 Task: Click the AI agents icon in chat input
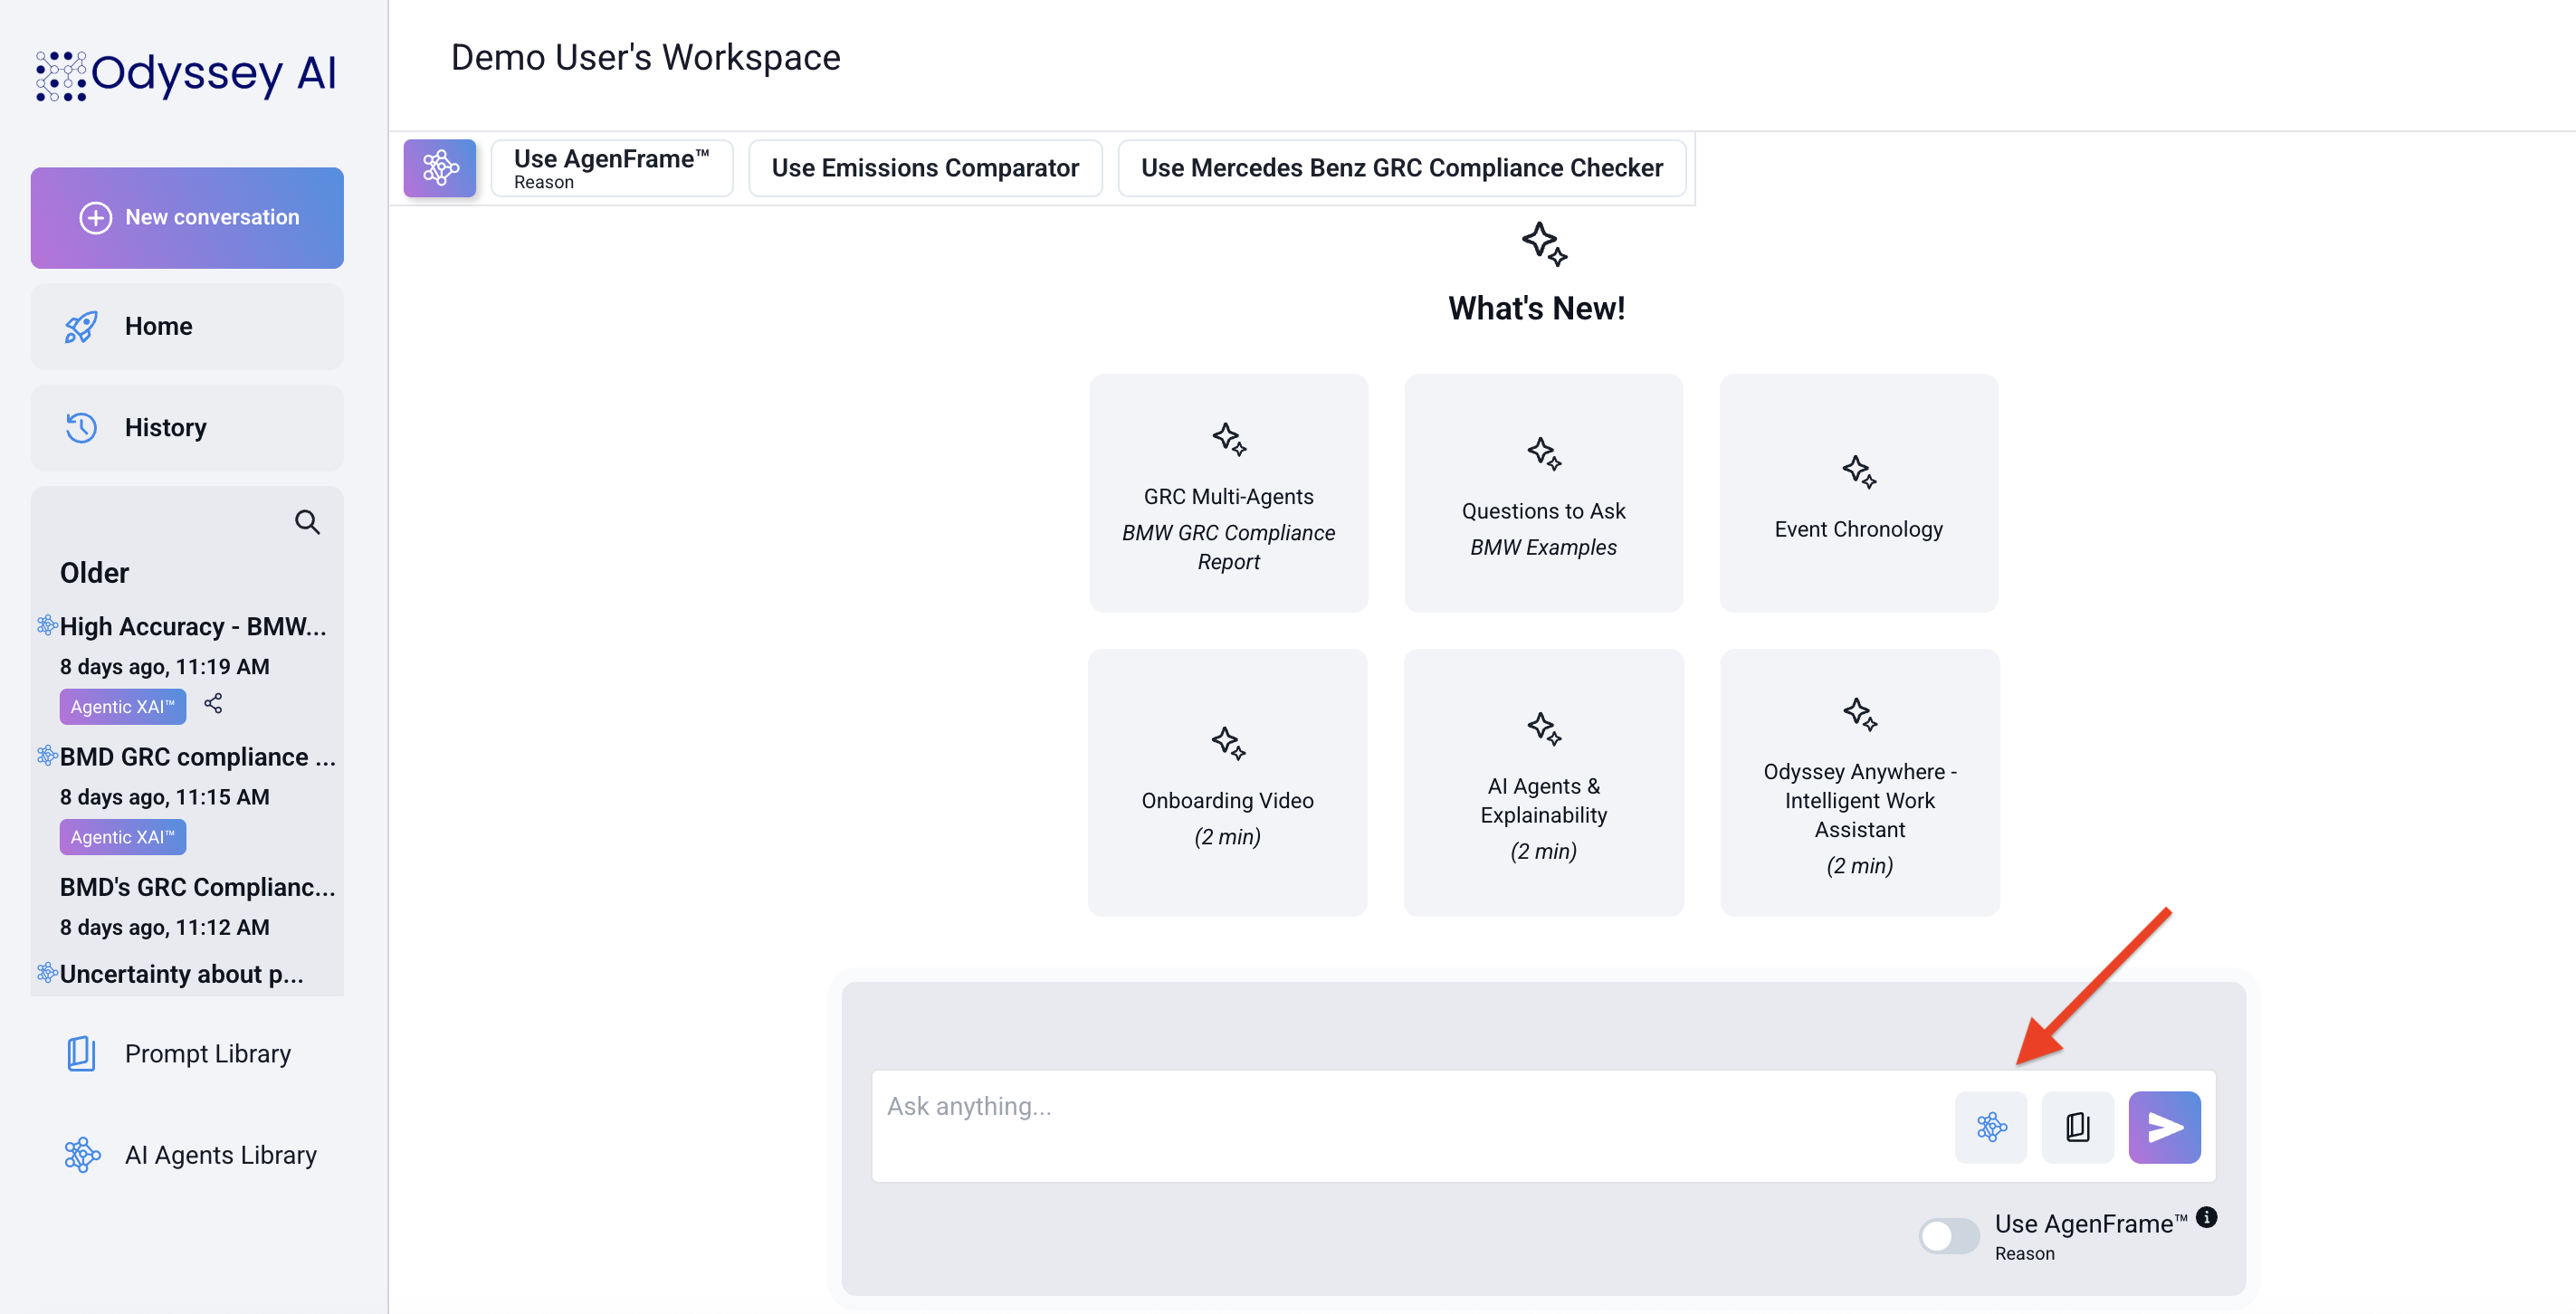point(1991,1127)
